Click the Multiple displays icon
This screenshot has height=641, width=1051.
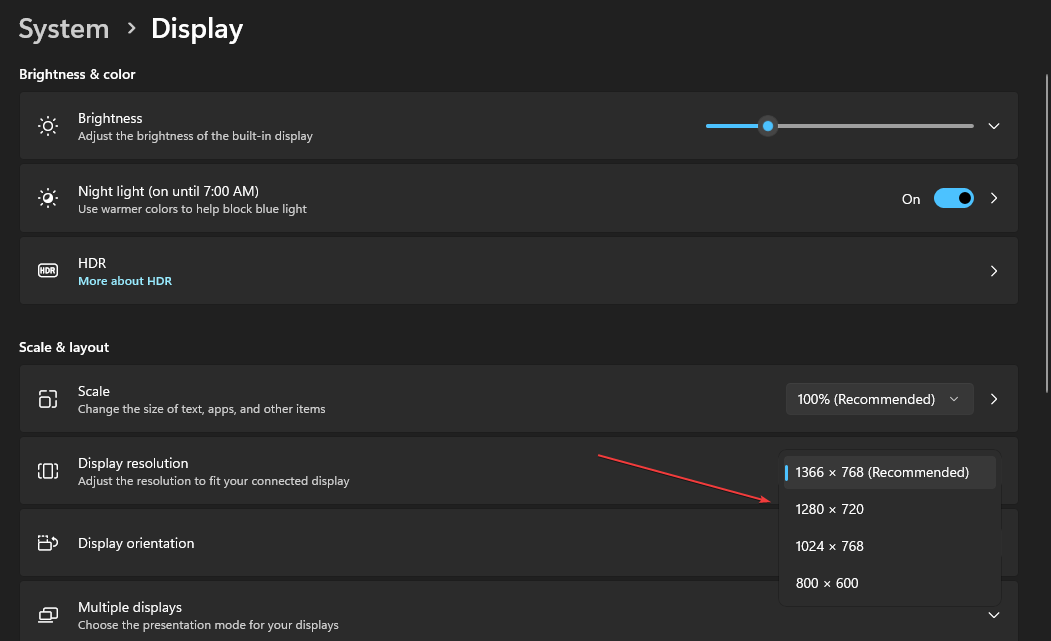47,613
